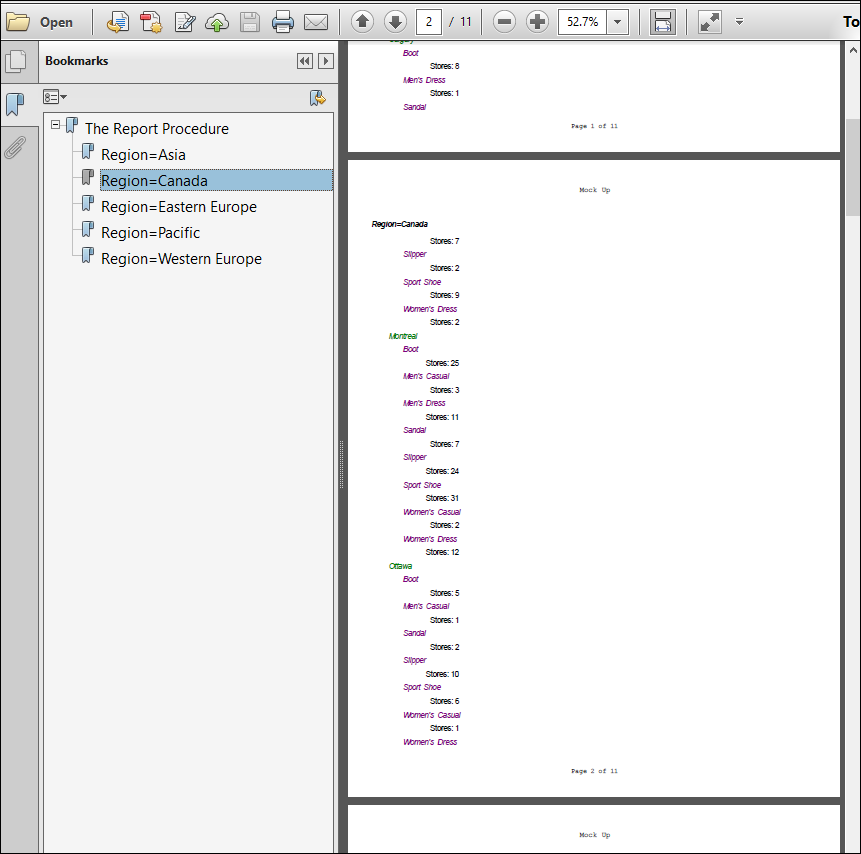The image size is (861, 854).
Task: Go to the next page arrow
Action: pyautogui.click(x=394, y=21)
